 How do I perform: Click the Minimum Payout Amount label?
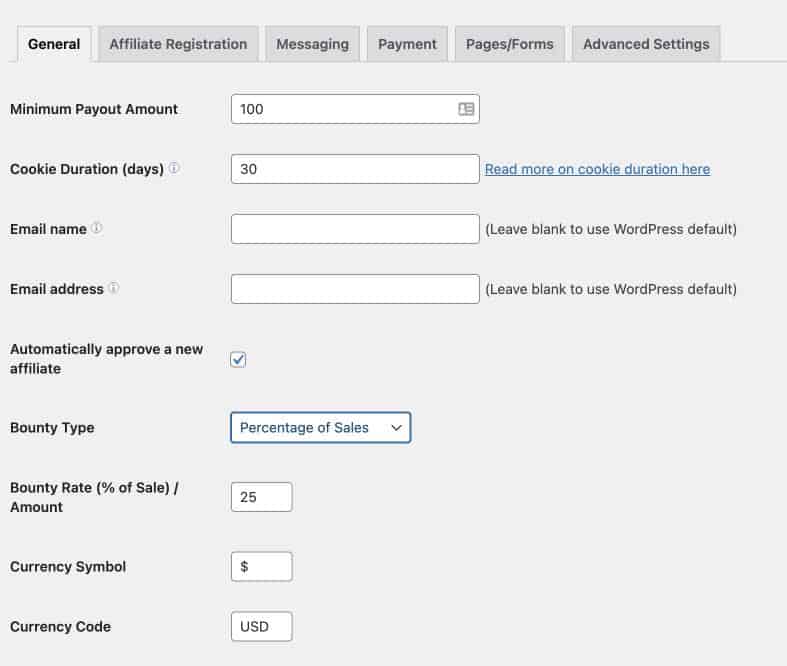click(x=94, y=109)
